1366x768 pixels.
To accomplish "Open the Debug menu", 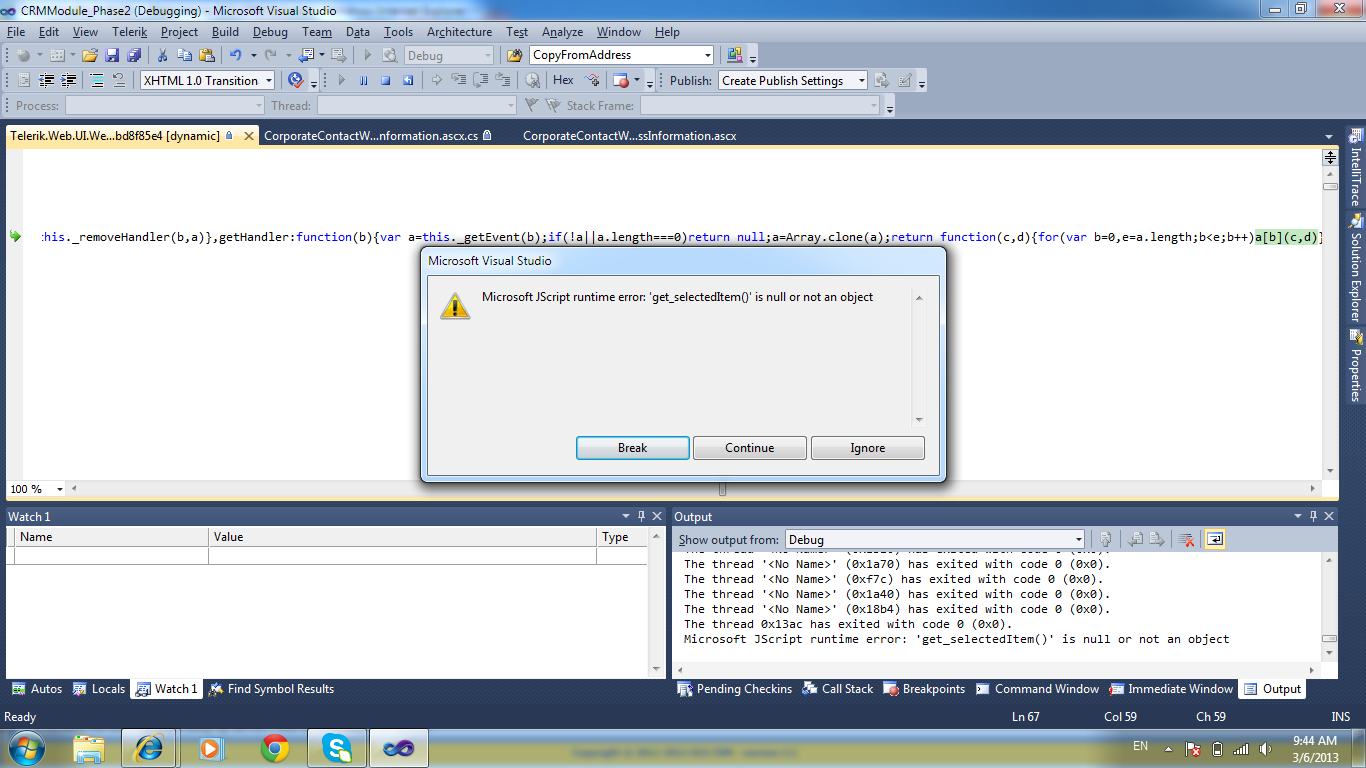I will (x=270, y=32).
